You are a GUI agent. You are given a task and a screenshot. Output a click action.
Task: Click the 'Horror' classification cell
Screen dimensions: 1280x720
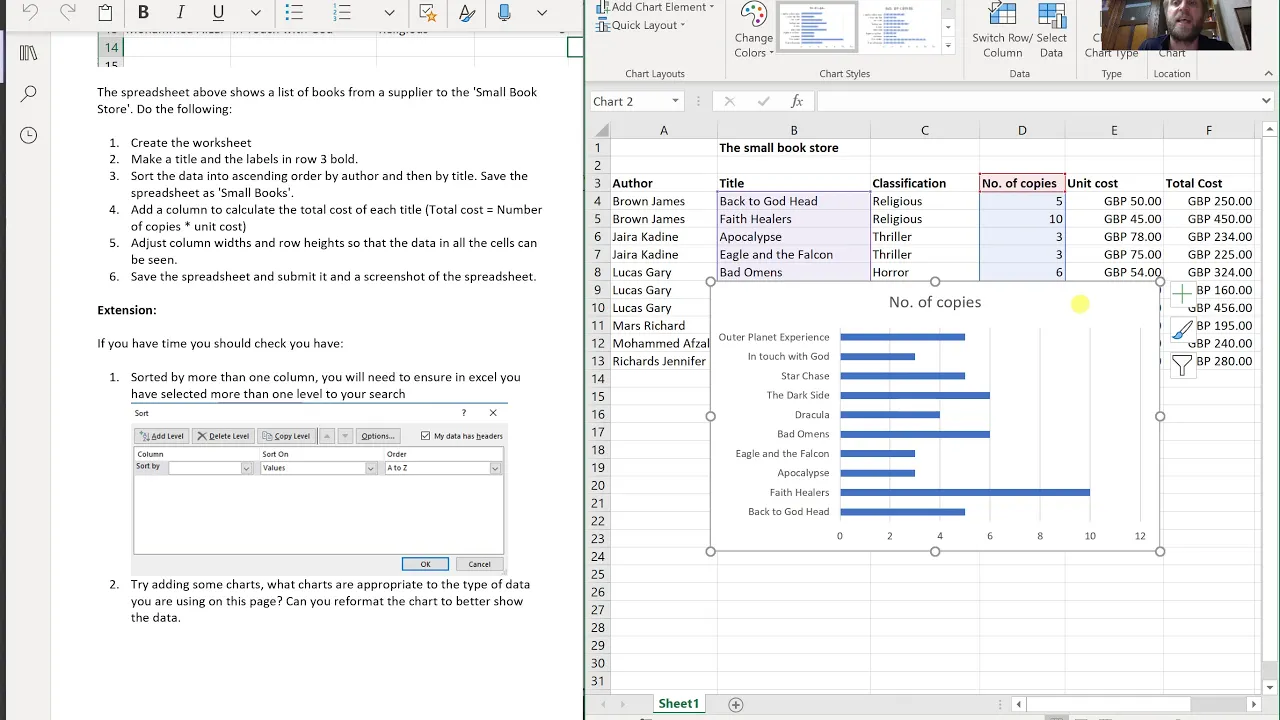point(925,272)
